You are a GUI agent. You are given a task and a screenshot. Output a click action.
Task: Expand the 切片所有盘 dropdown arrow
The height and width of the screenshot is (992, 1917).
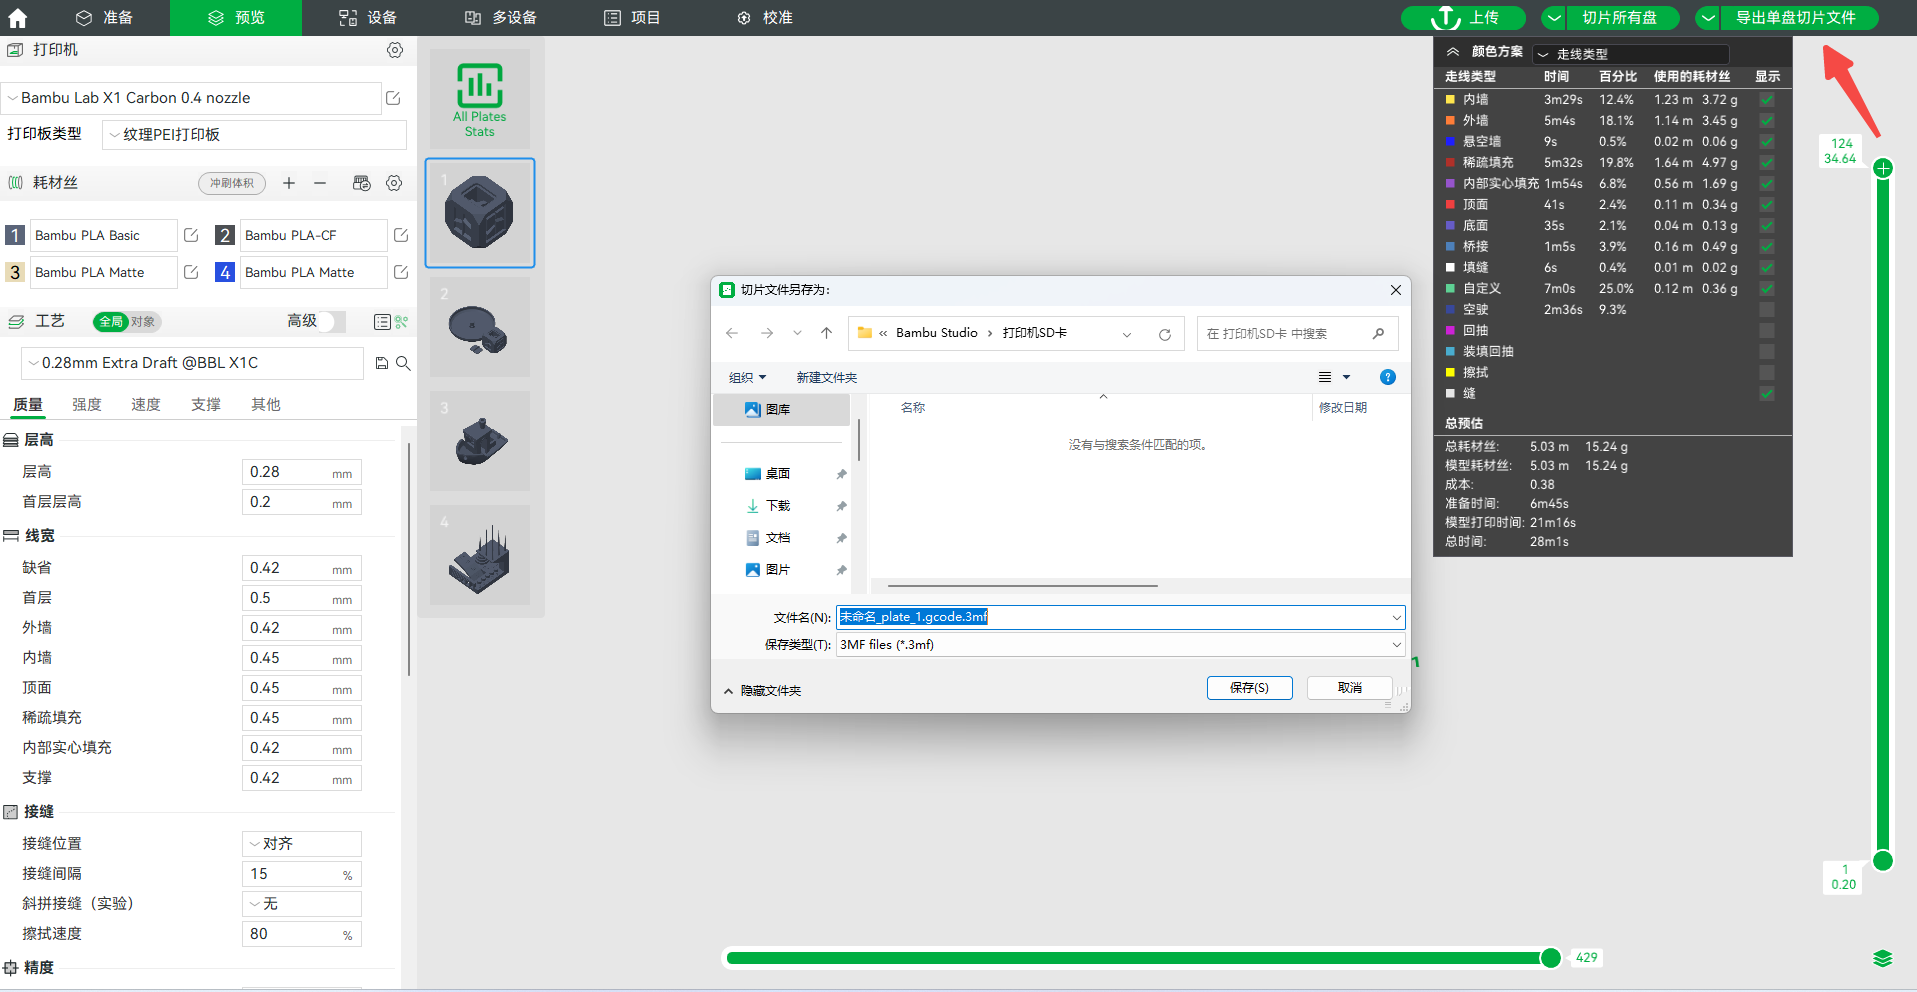coord(1554,18)
